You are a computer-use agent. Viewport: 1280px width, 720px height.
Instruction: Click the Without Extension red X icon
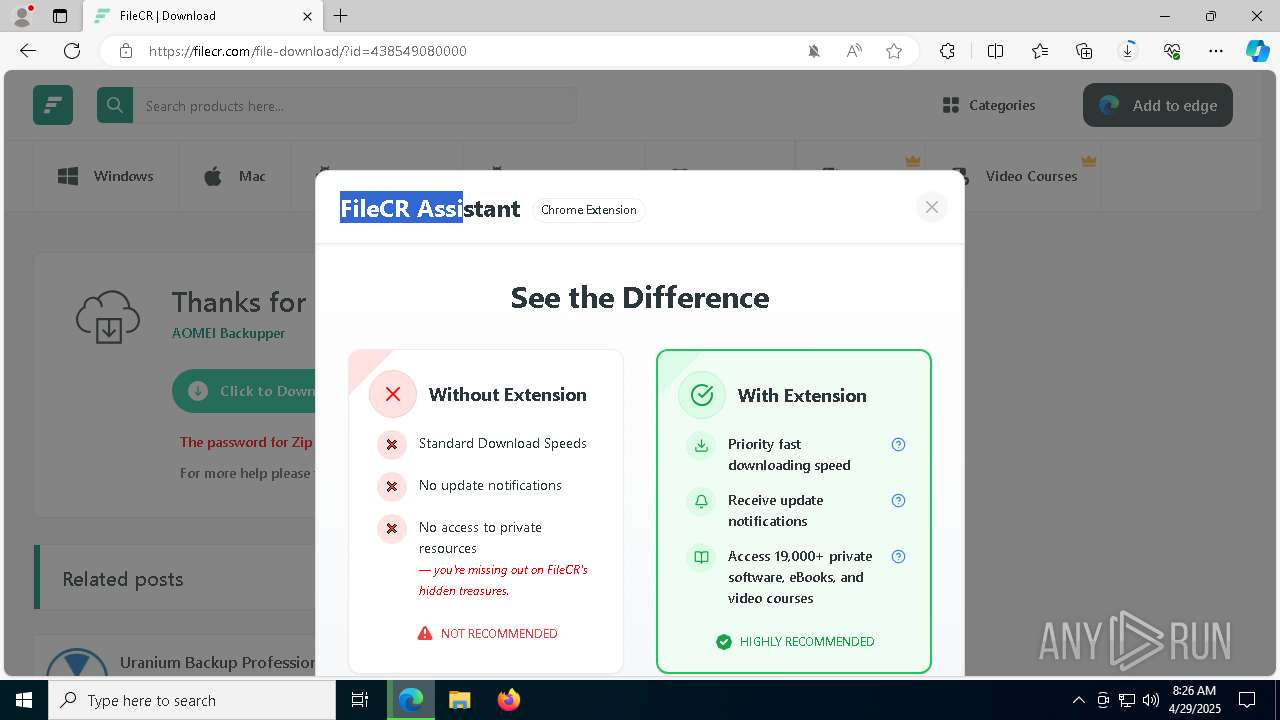pos(393,394)
